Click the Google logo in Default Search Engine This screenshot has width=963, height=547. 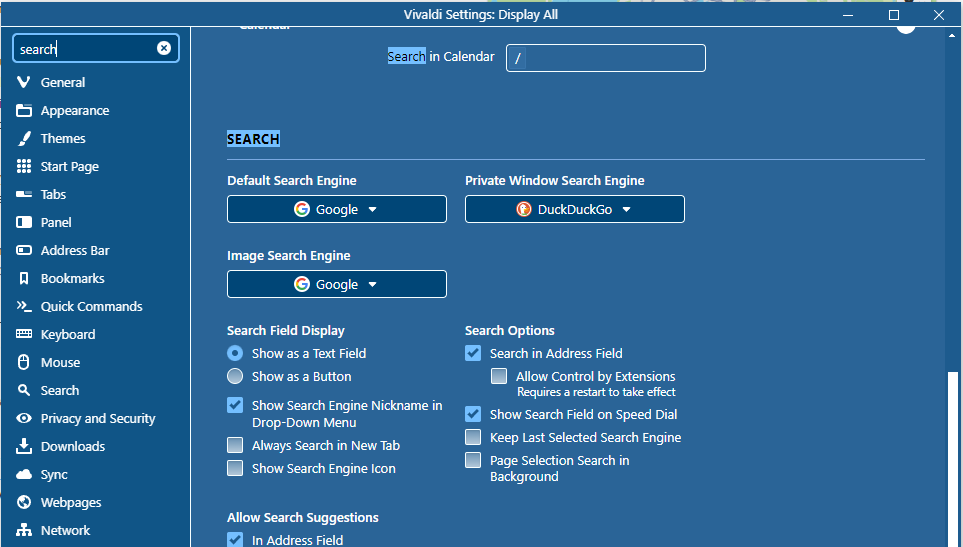(x=302, y=209)
